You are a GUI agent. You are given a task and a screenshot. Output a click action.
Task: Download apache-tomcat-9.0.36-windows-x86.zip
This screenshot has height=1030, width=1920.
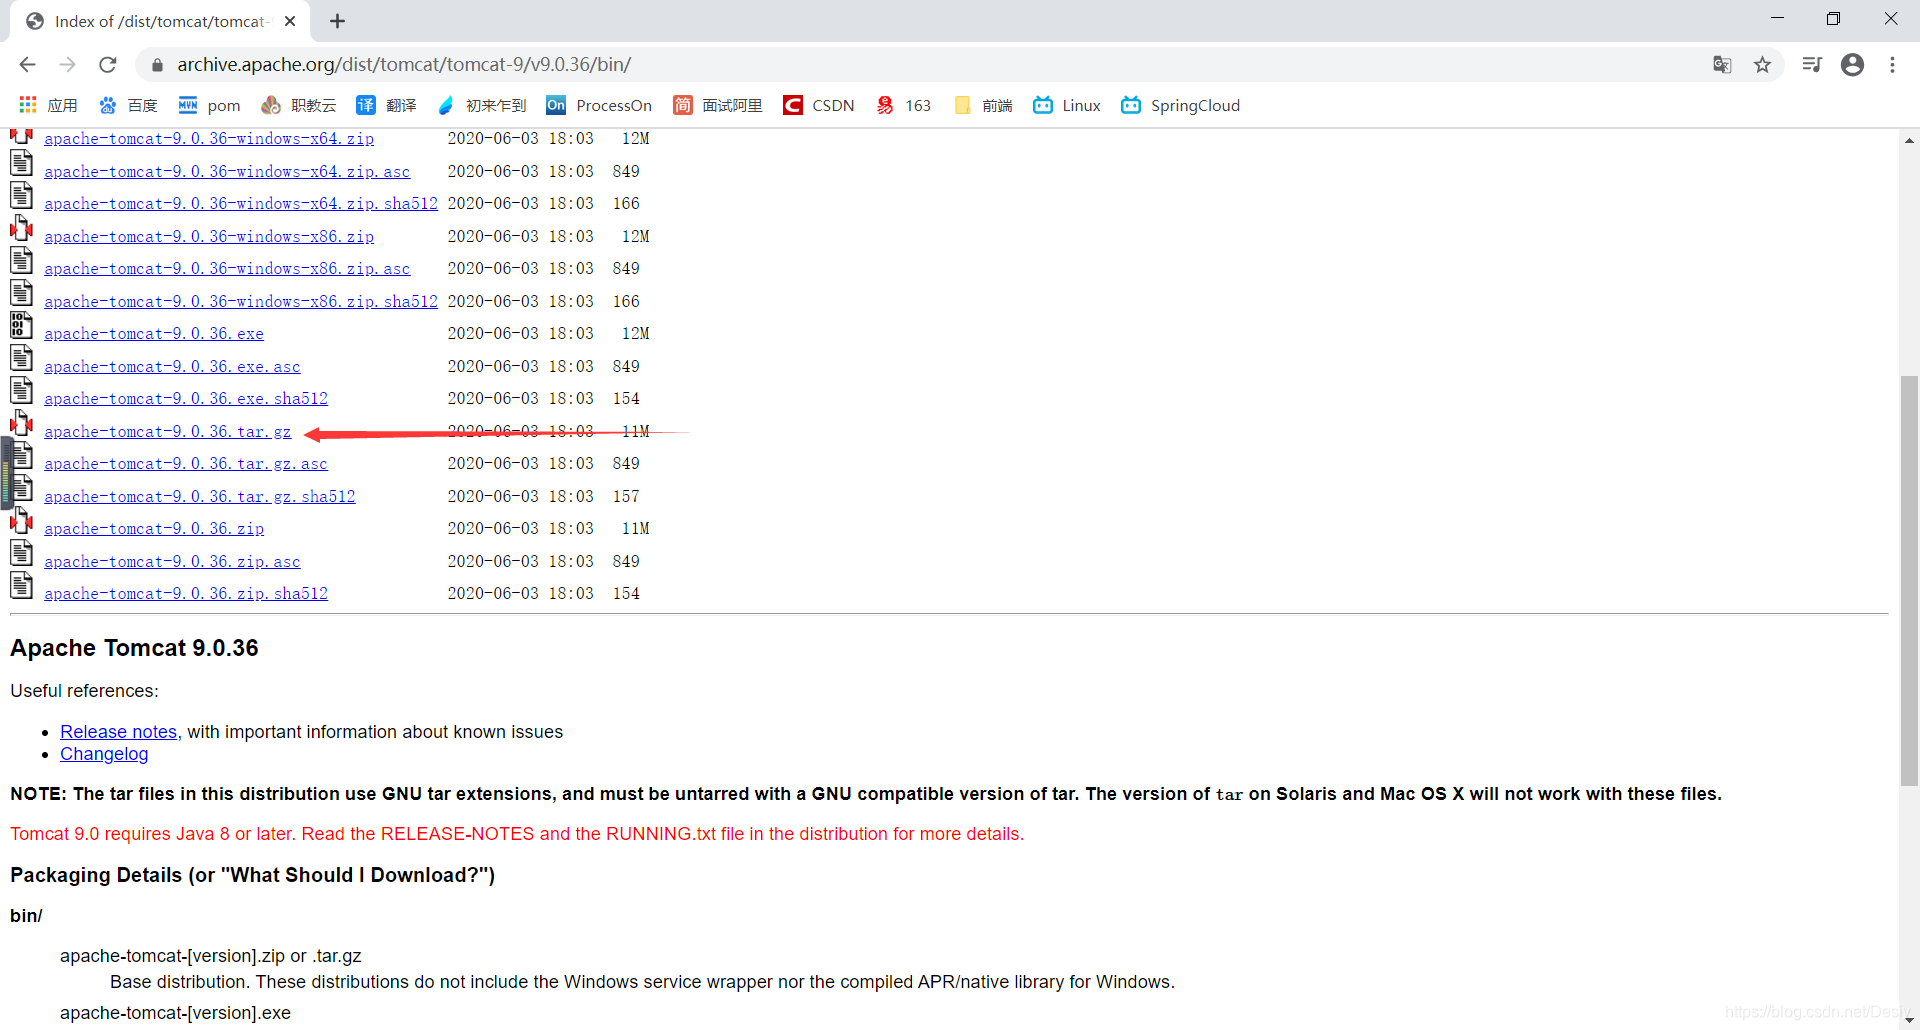pyautogui.click(x=209, y=237)
